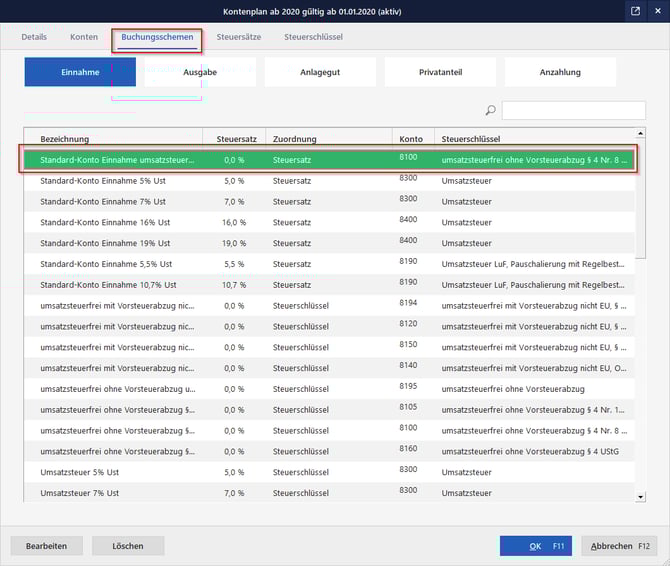Viewport: 670px width, 566px height.
Task: Close the Kontenplan dialog
Action: (658, 11)
